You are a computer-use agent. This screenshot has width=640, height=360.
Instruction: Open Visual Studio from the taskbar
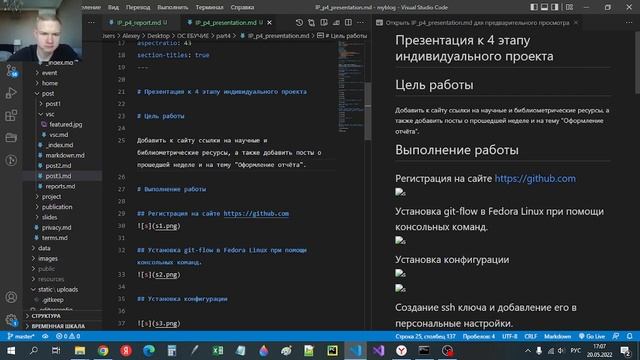tap(378, 351)
